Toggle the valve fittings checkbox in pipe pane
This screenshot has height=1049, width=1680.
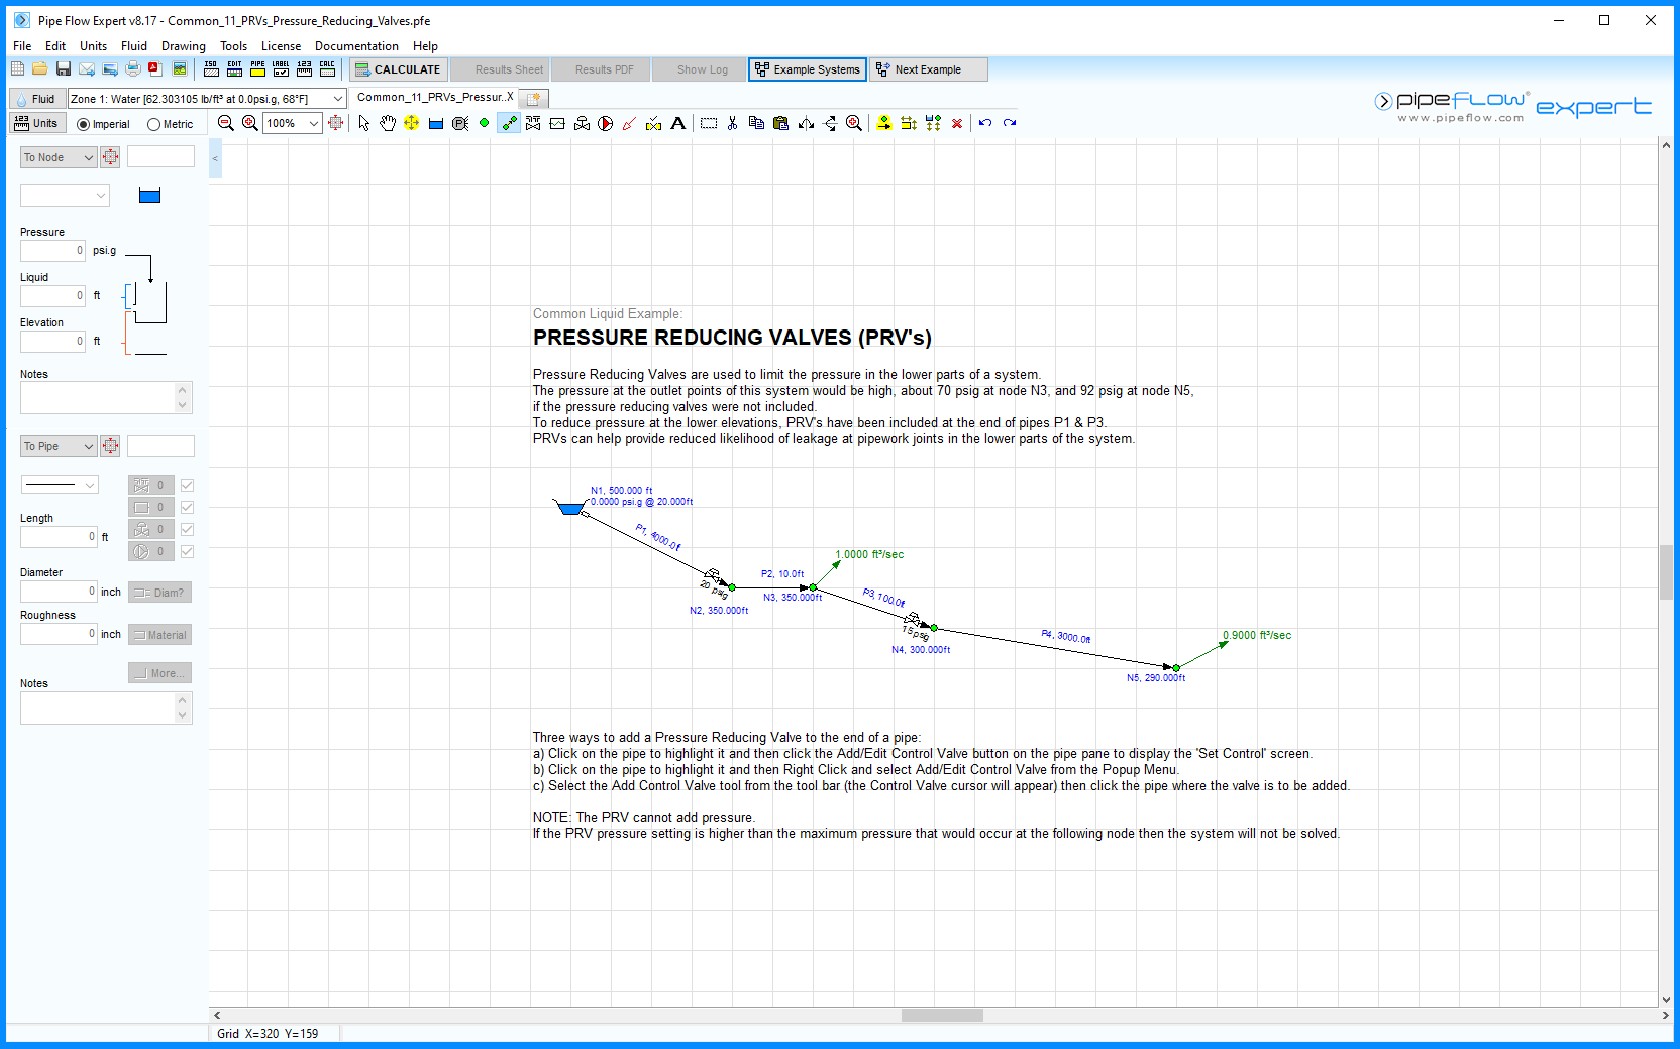(187, 485)
